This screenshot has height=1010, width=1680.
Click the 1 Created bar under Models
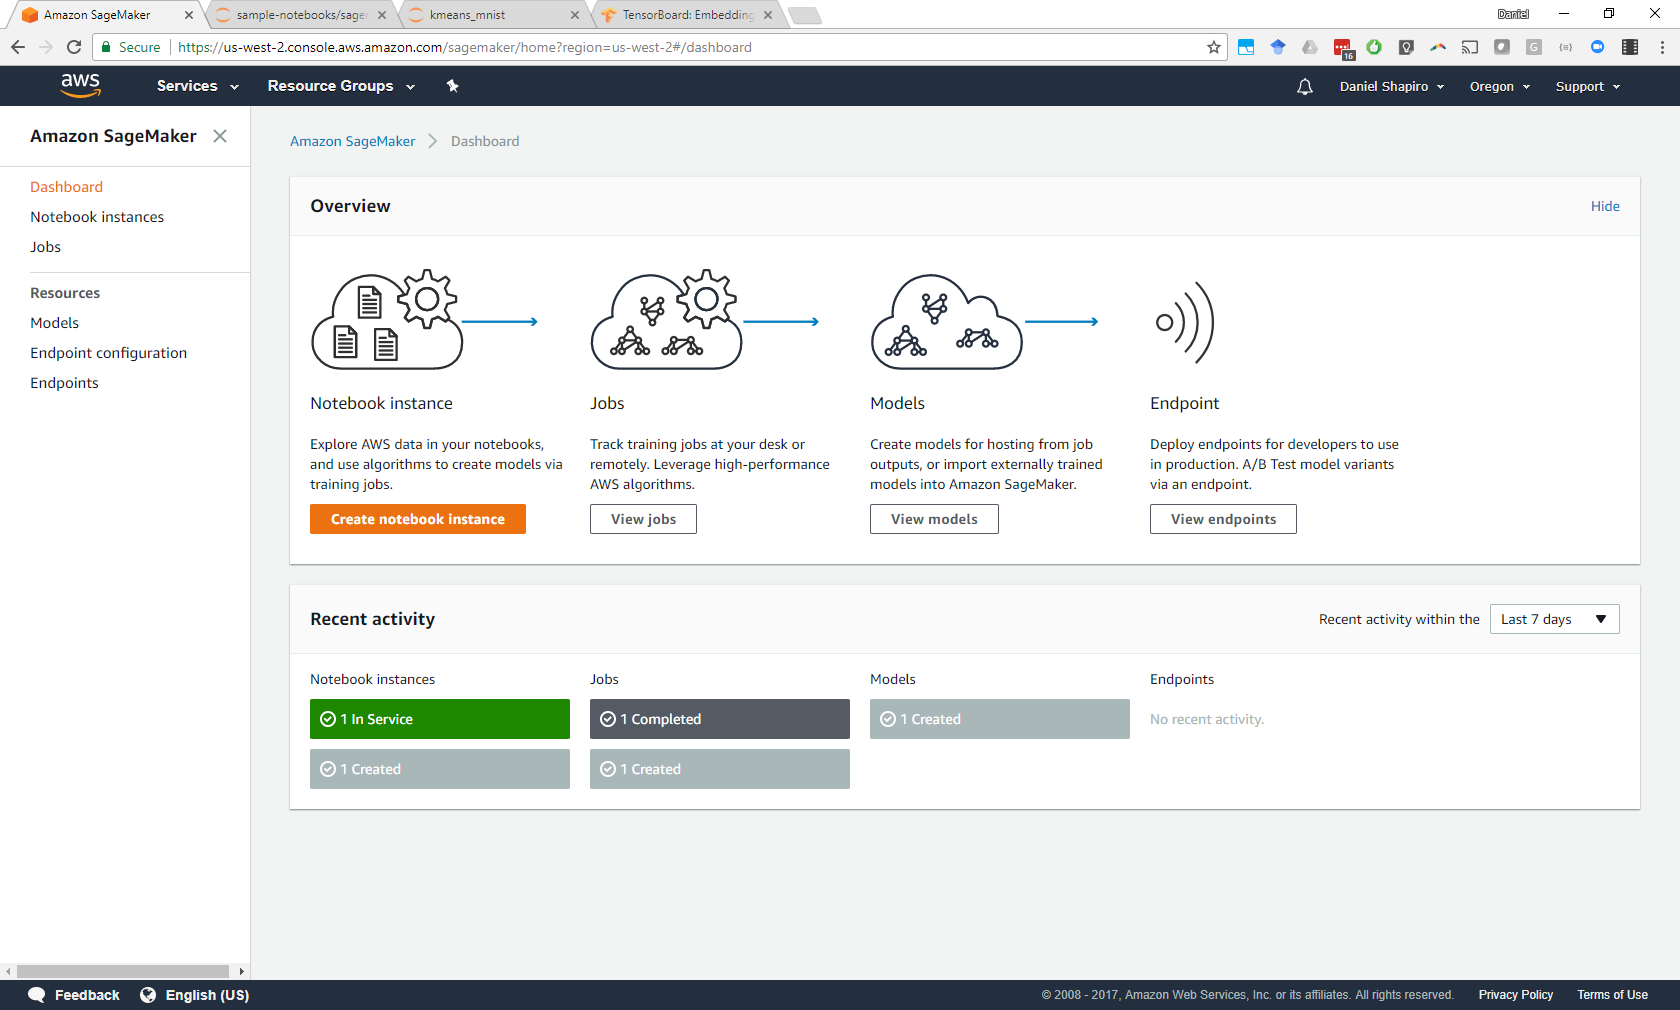pyautogui.click(x=1000, y=719)
